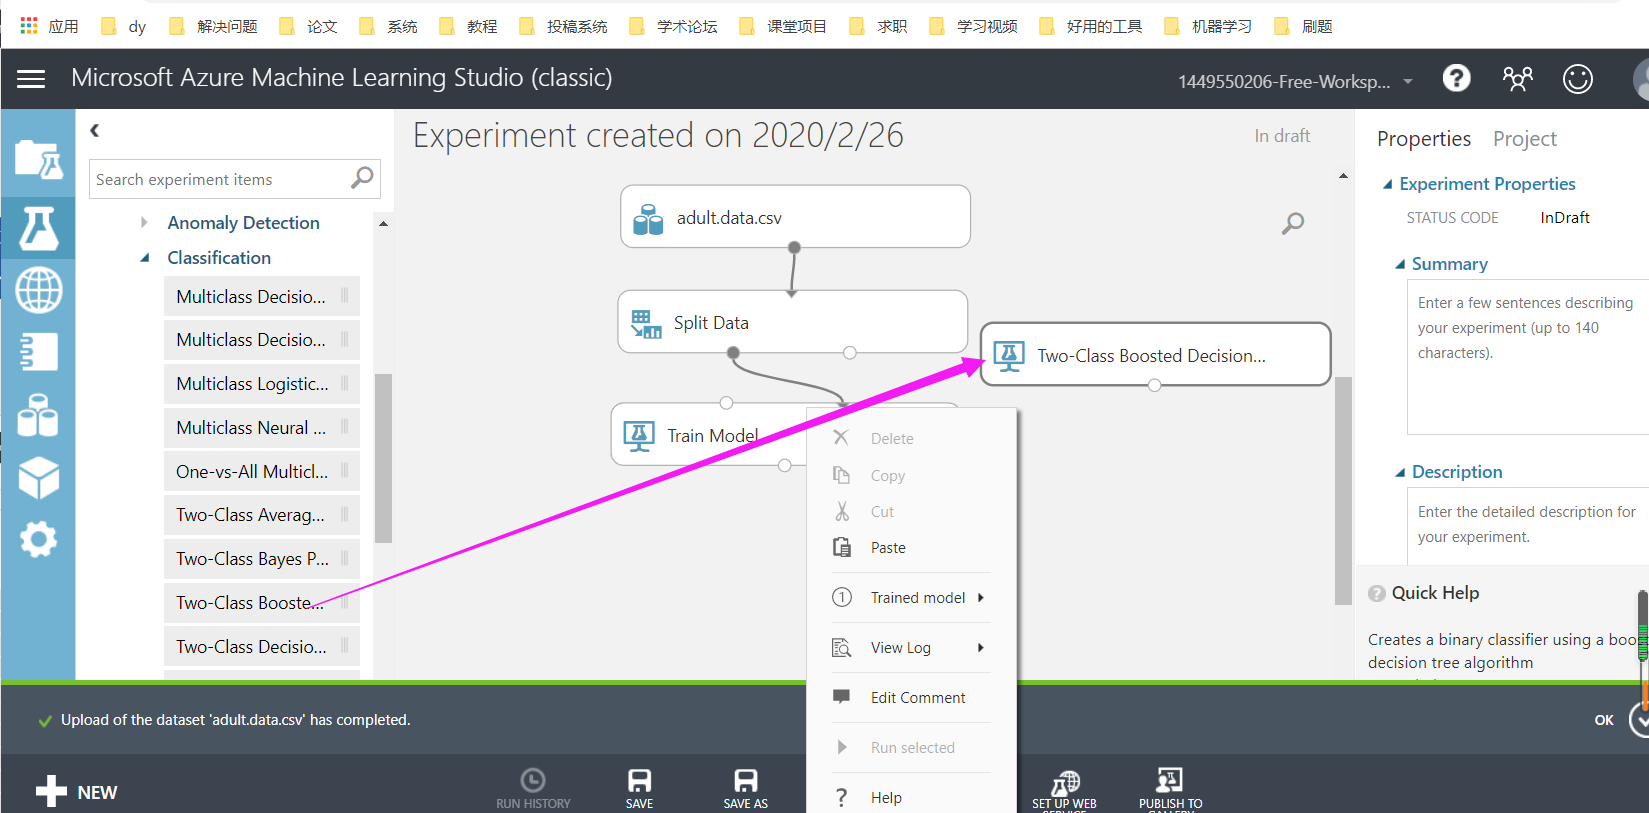Select Two-Class Averag... palette item

click(262, 514)
